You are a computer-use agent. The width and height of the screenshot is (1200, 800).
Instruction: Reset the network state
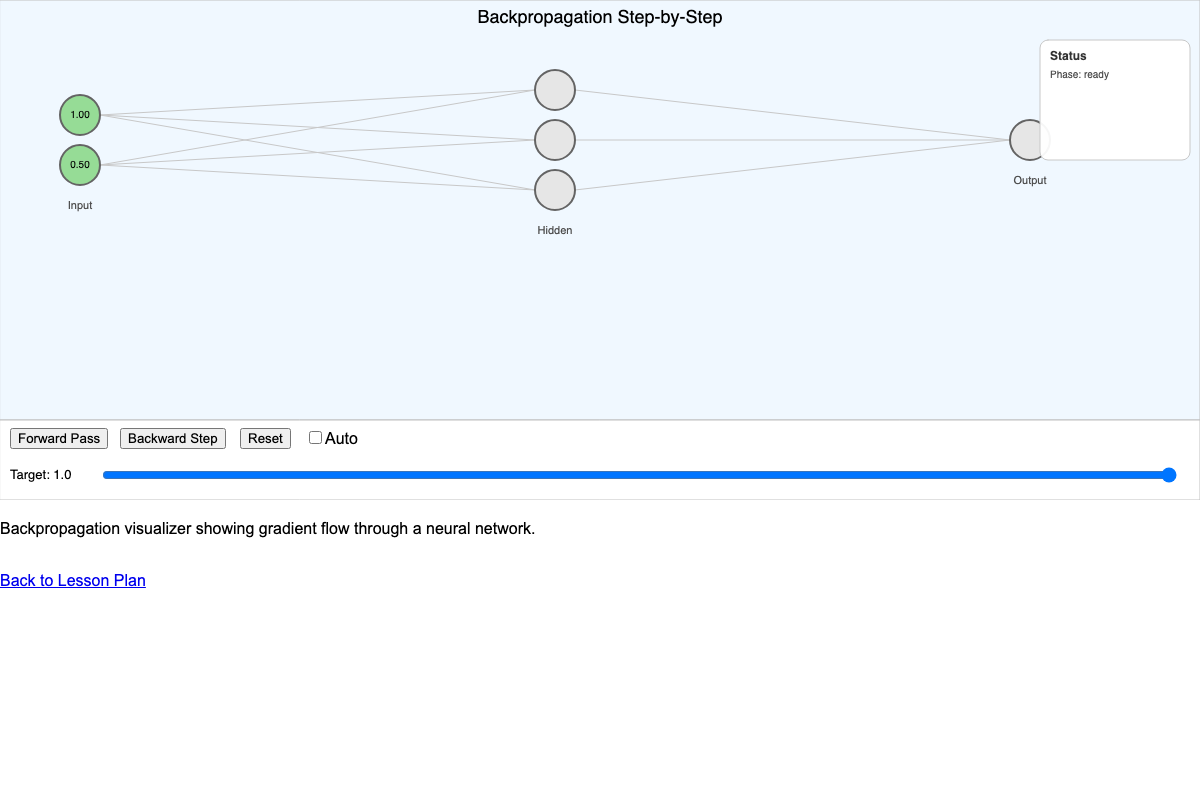point(265,438)
